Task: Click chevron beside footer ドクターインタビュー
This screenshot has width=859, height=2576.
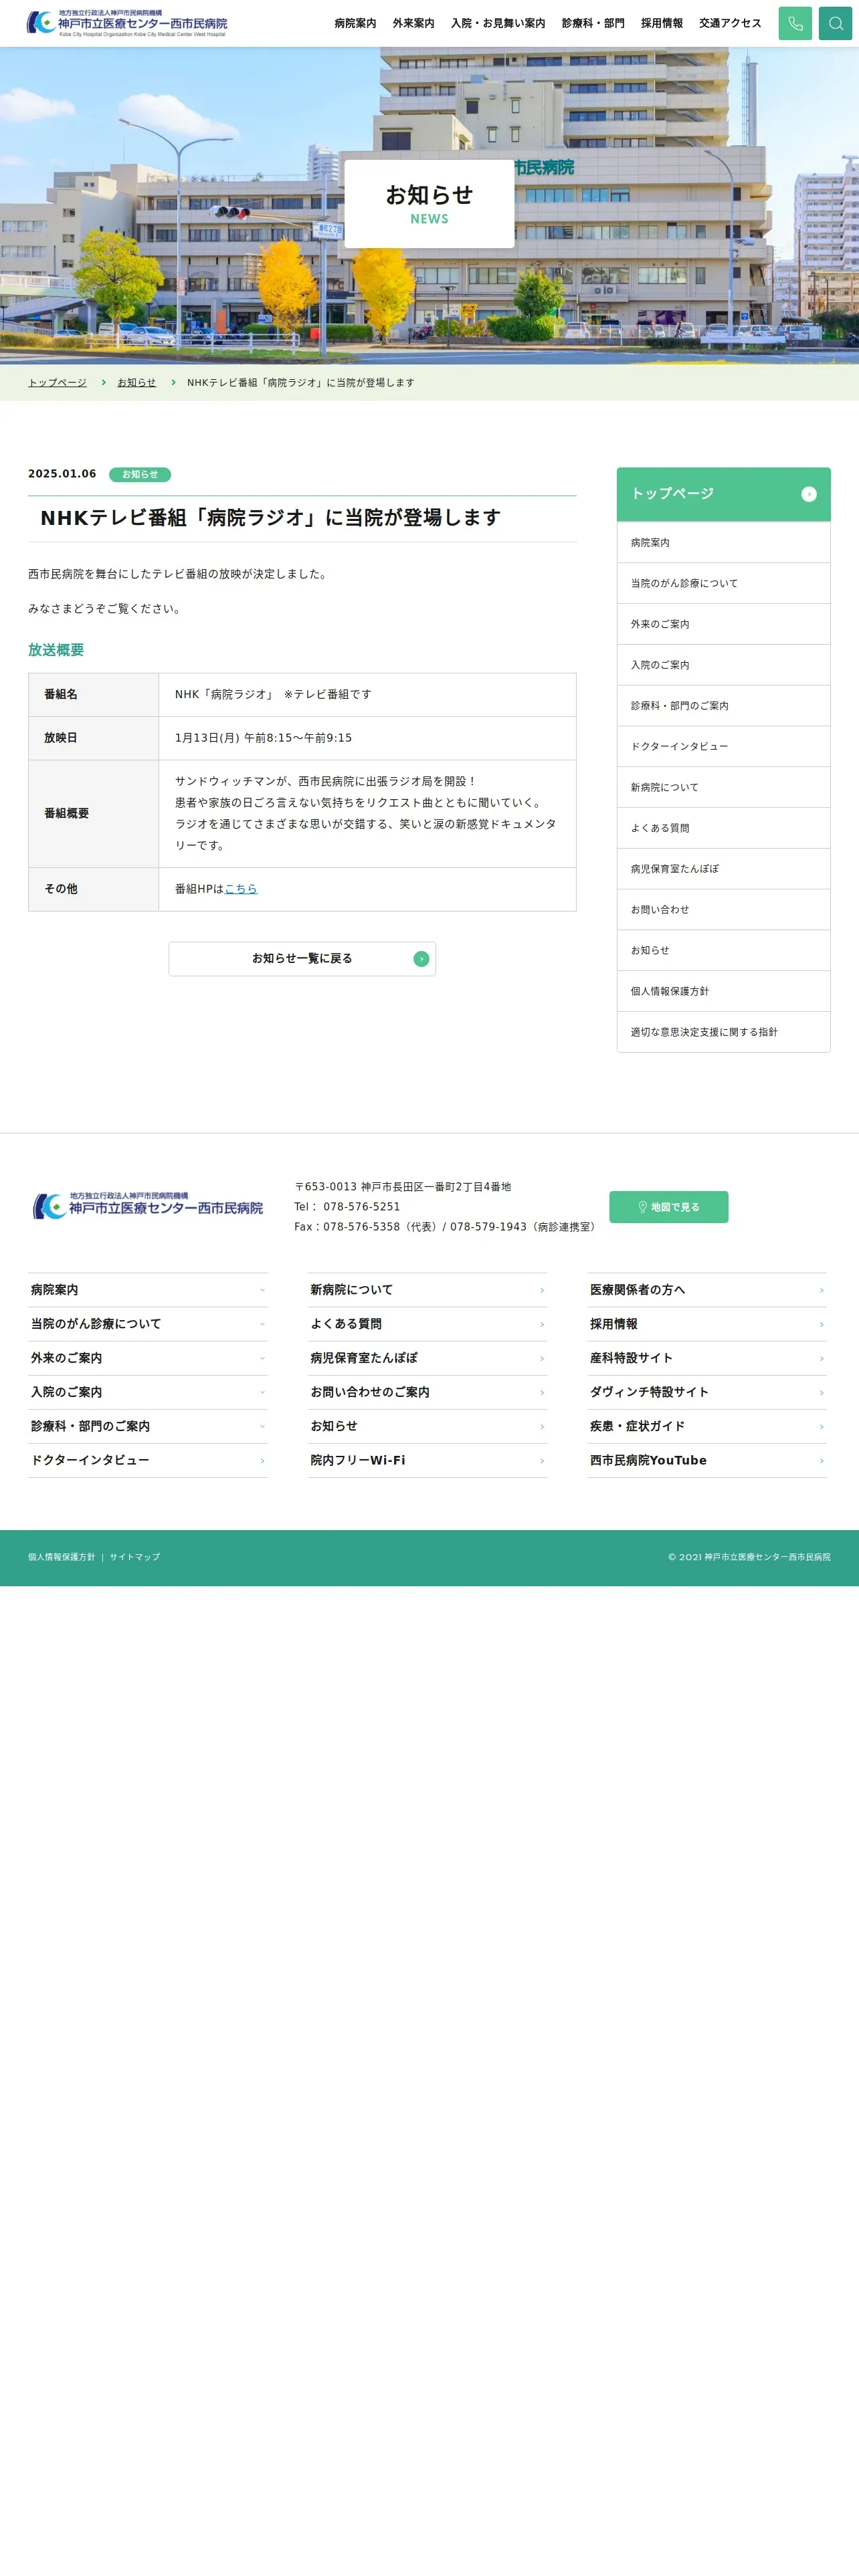Action: 262,1461
